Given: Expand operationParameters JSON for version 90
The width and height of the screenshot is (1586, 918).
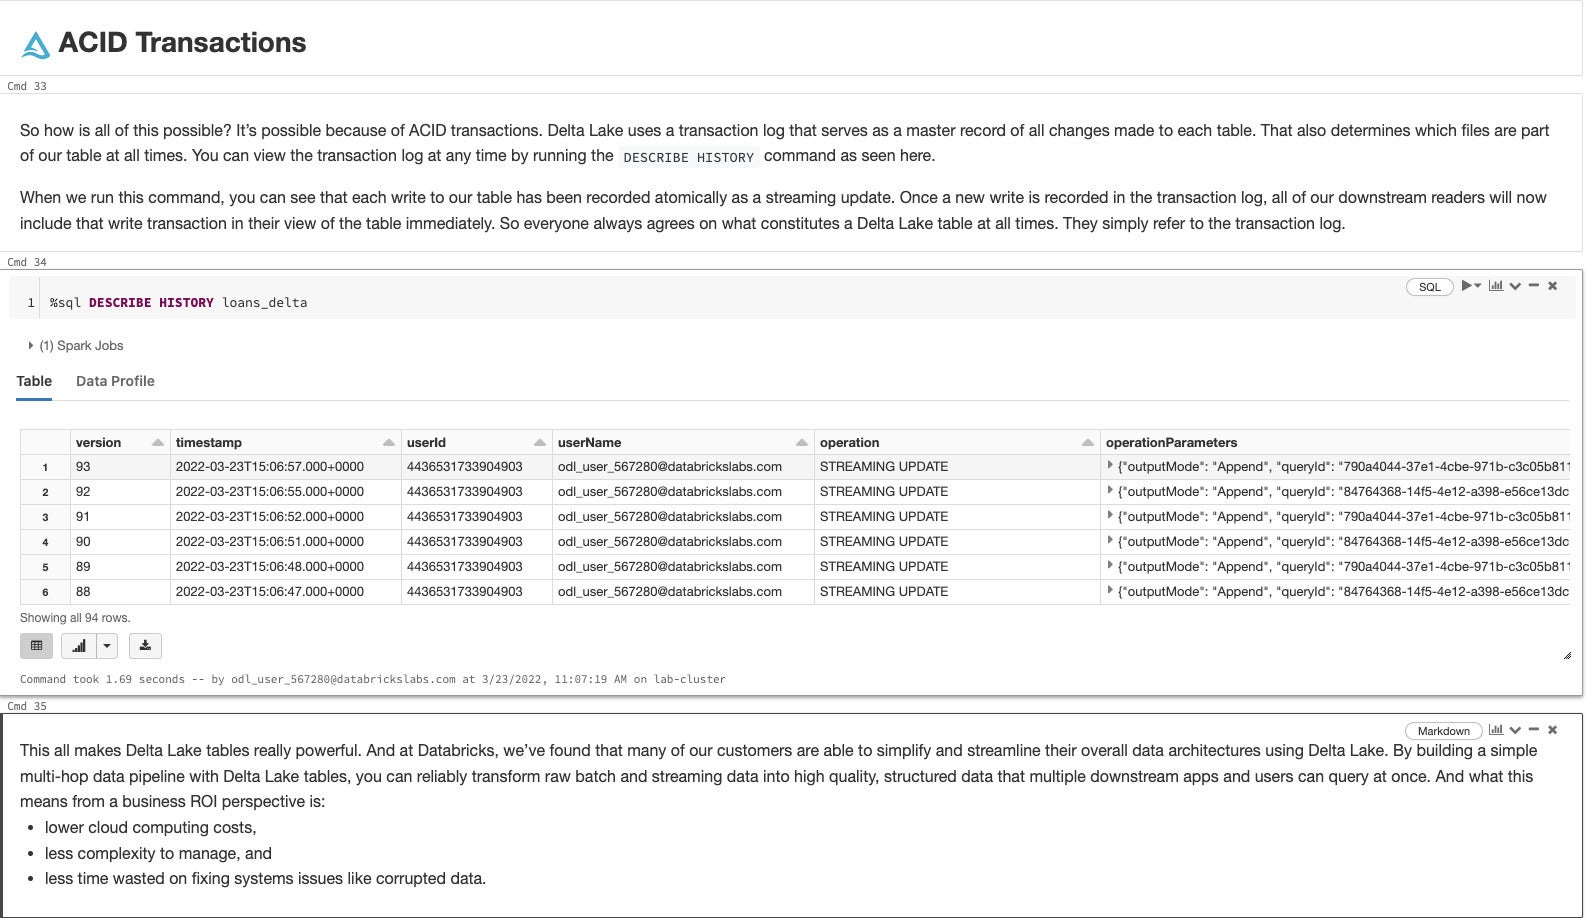Looking at the screenshot, I should [1110, 541].
